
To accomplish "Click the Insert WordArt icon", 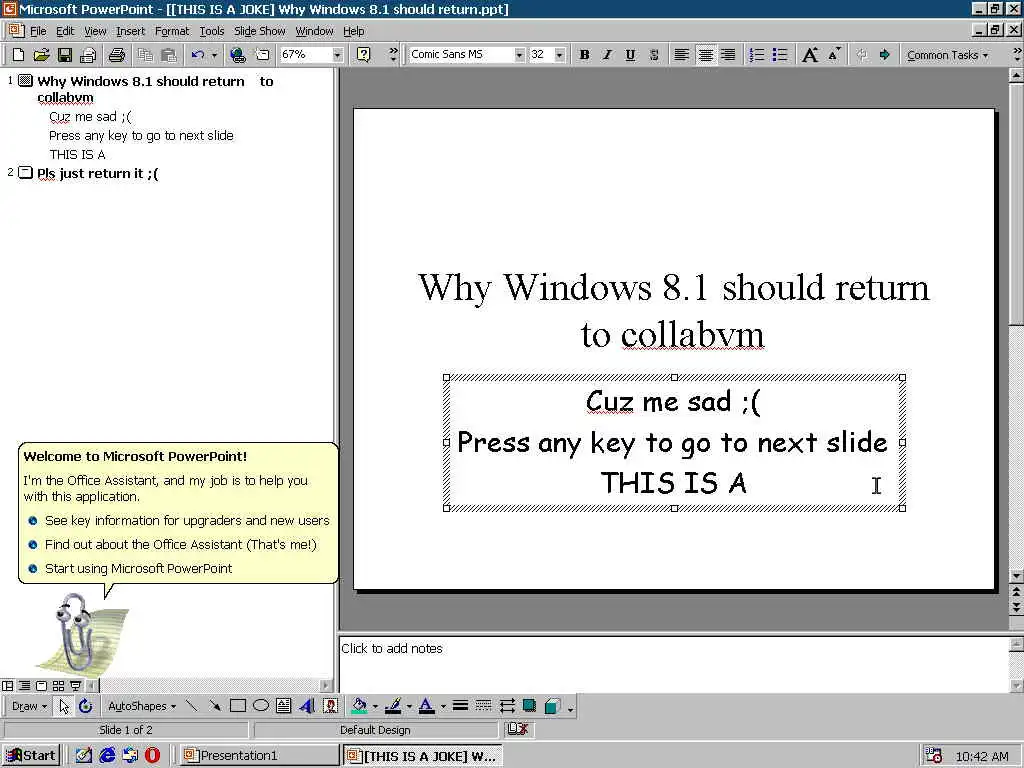I will (x=307, y=706).
